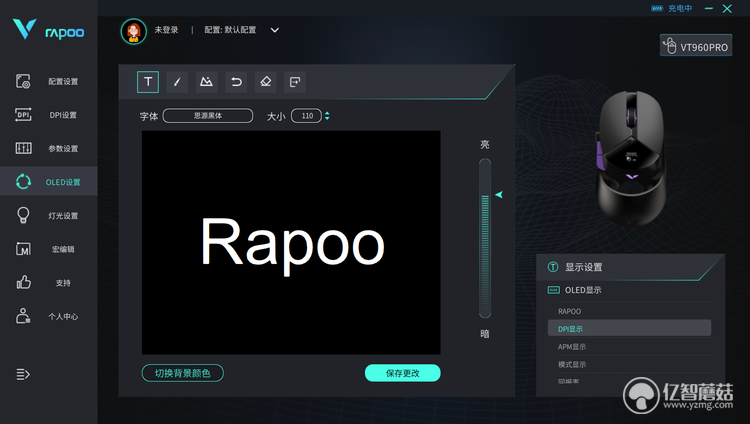Click the OLED preview canvas with Rapoo text
The width and height of the screenshot is (750, 424).
coord(291,243)
